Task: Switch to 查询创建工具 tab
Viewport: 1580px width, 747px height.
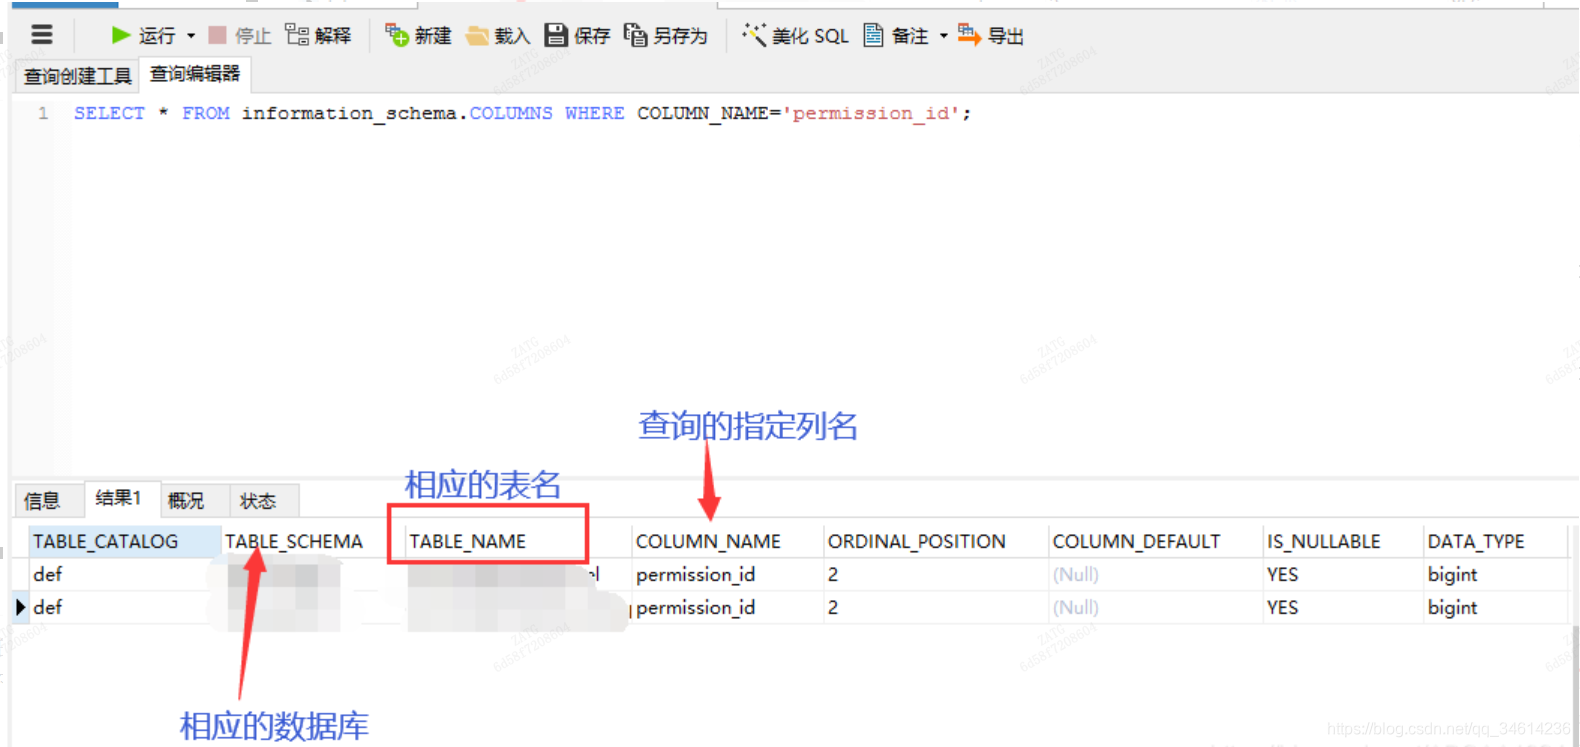Action: (x=78, y=76)
